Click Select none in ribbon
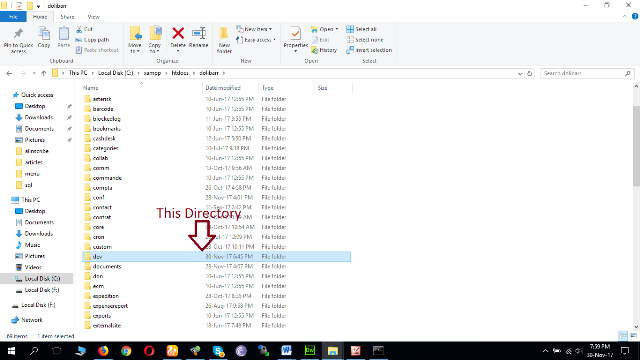Screen dimensions: 640x360 click(365, 40)
